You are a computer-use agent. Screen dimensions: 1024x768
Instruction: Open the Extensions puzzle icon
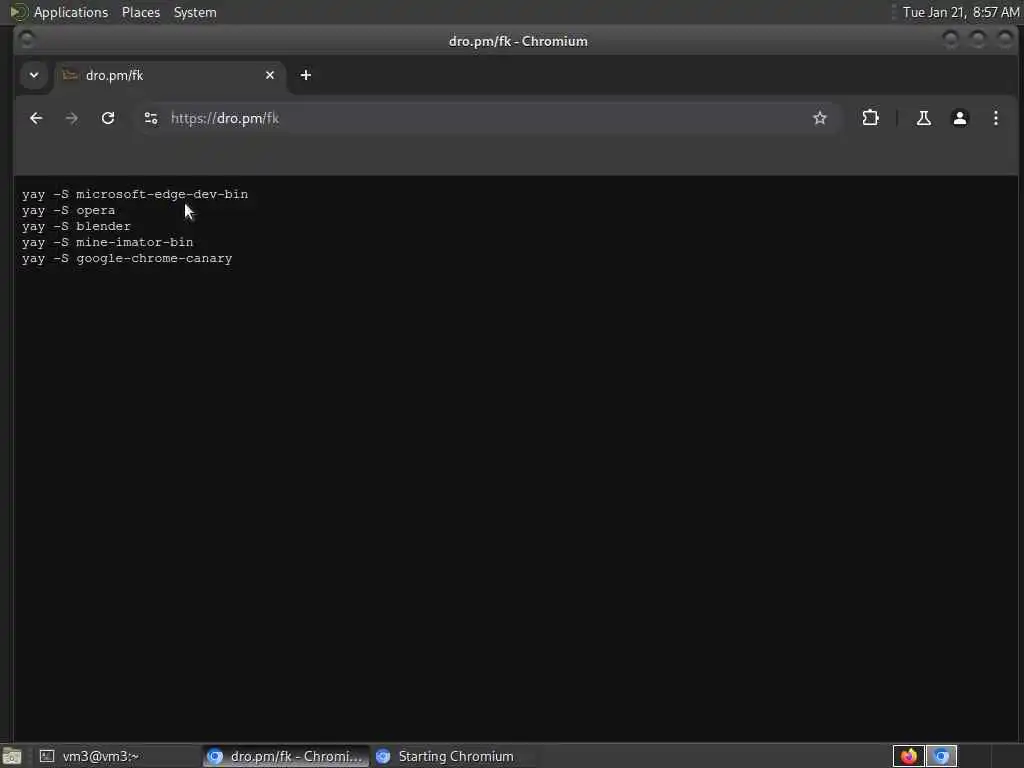coord(871,118)
